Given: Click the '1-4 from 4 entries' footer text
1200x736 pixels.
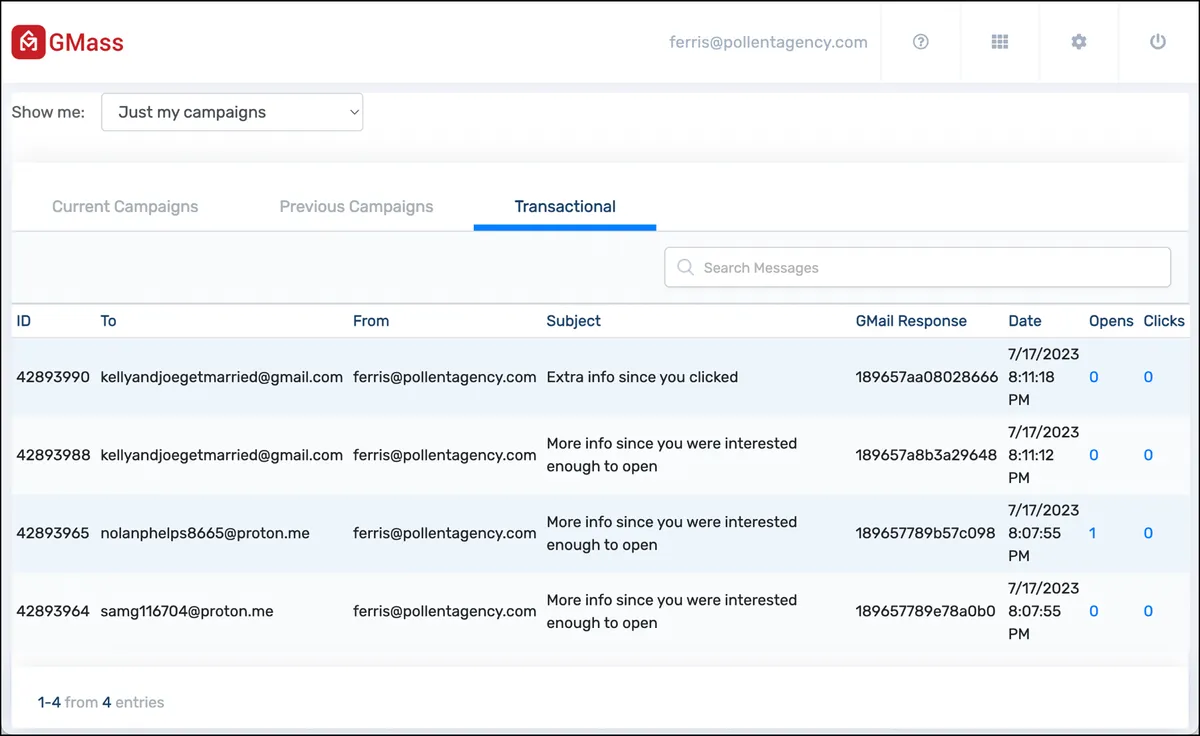Looking at the screenshot, I should (x=101, y=702).
